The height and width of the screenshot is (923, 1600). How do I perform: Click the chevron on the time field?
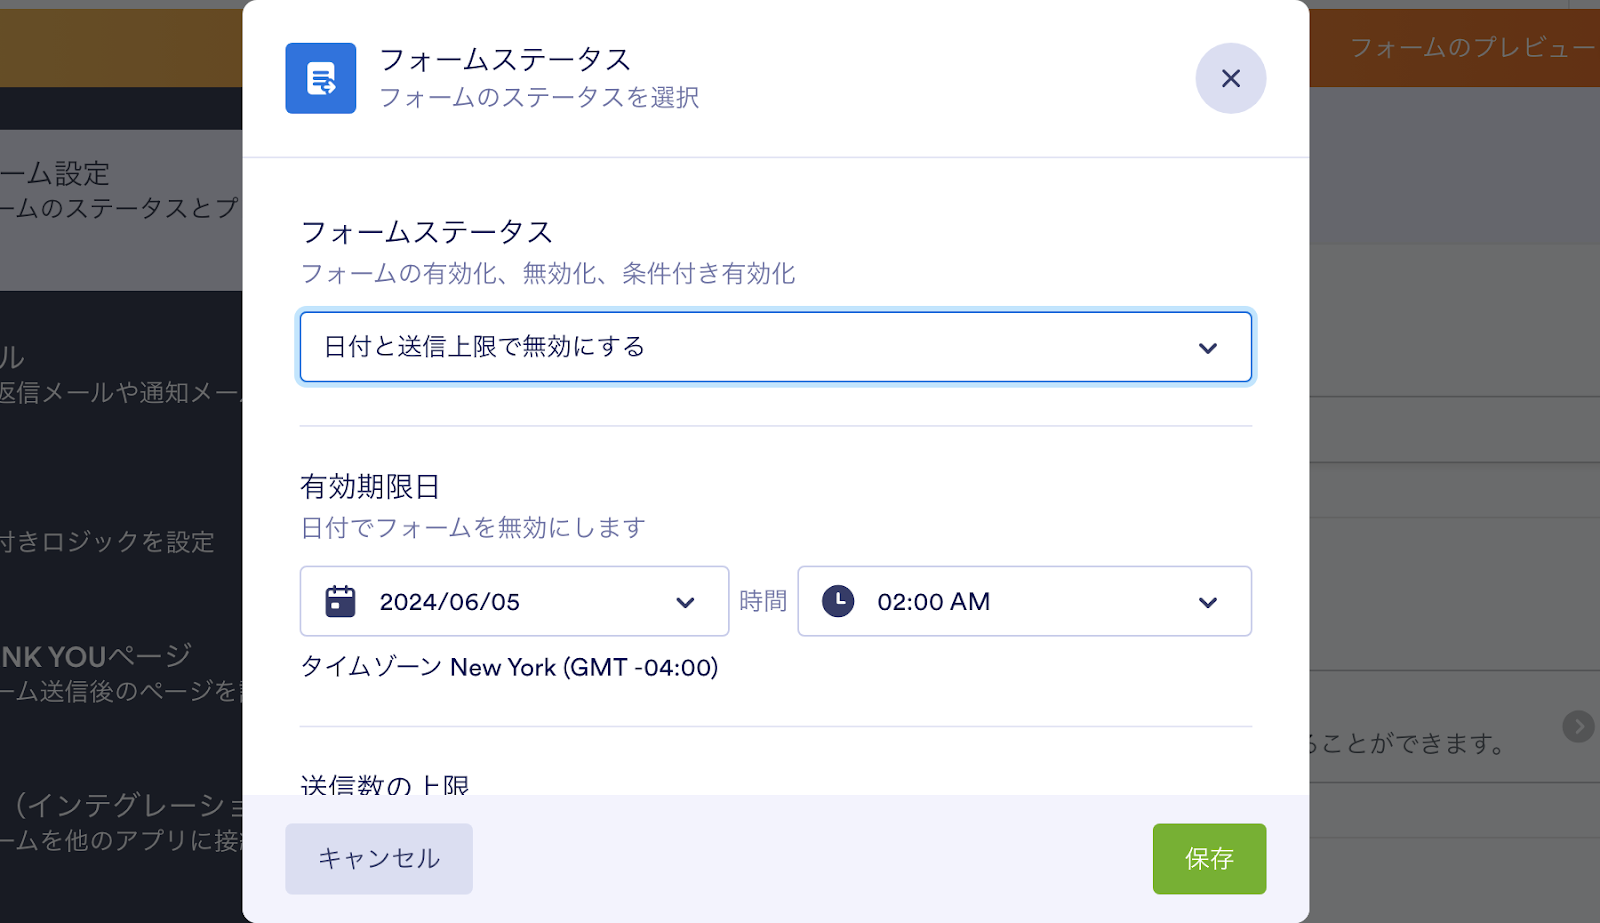click(1207, 602)
